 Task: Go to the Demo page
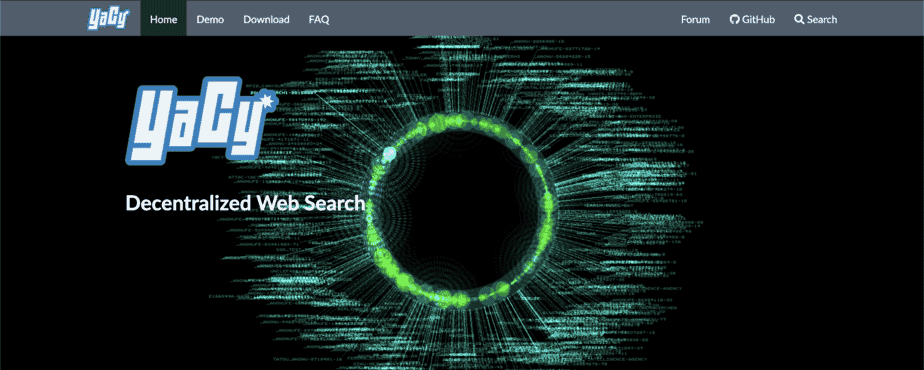click(210, 19)
